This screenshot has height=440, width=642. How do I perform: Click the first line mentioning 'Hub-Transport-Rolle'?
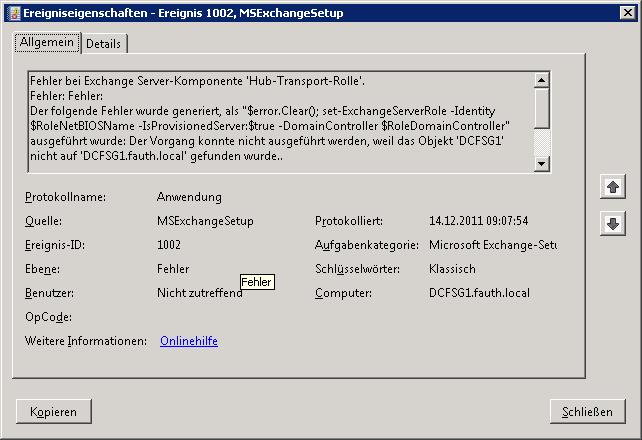click(197, 81)
